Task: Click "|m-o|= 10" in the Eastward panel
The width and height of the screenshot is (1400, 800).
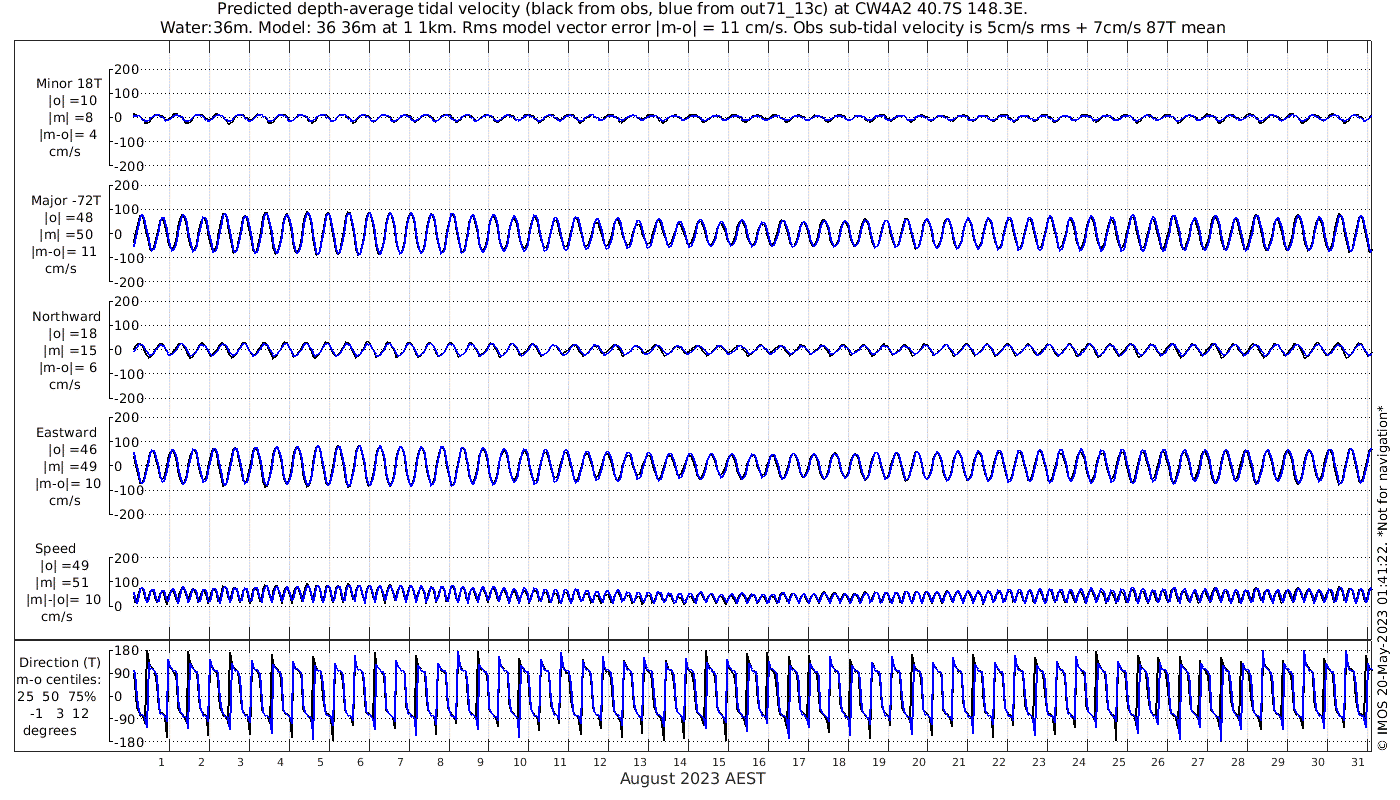Action: [x=68, y=484]
